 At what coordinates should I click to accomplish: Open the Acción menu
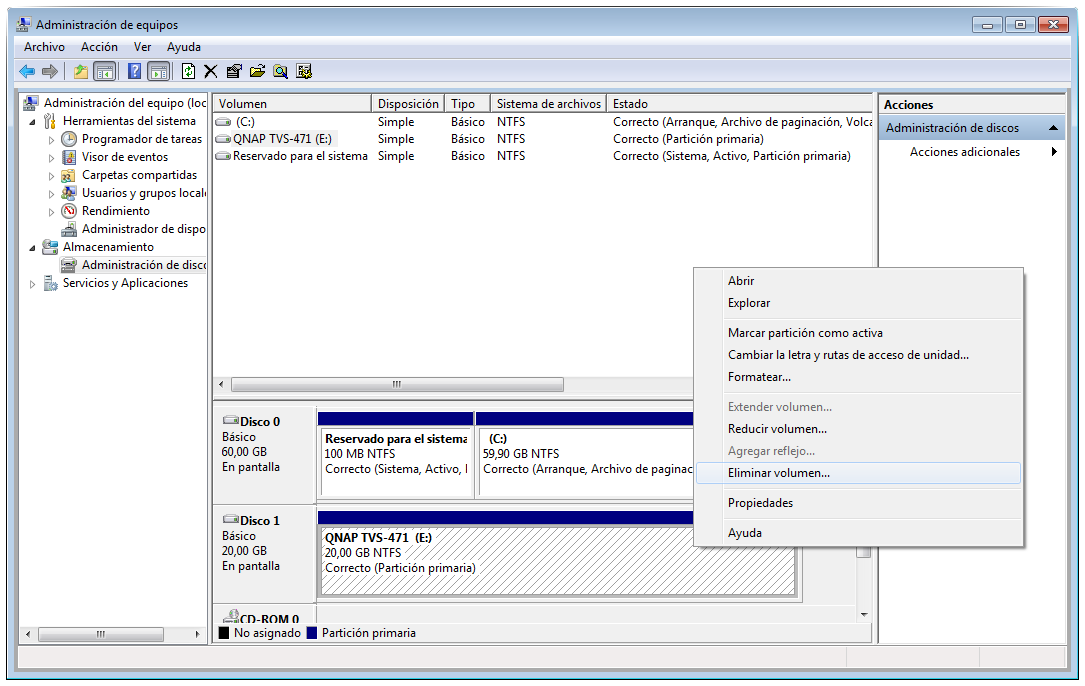(99, 47)
